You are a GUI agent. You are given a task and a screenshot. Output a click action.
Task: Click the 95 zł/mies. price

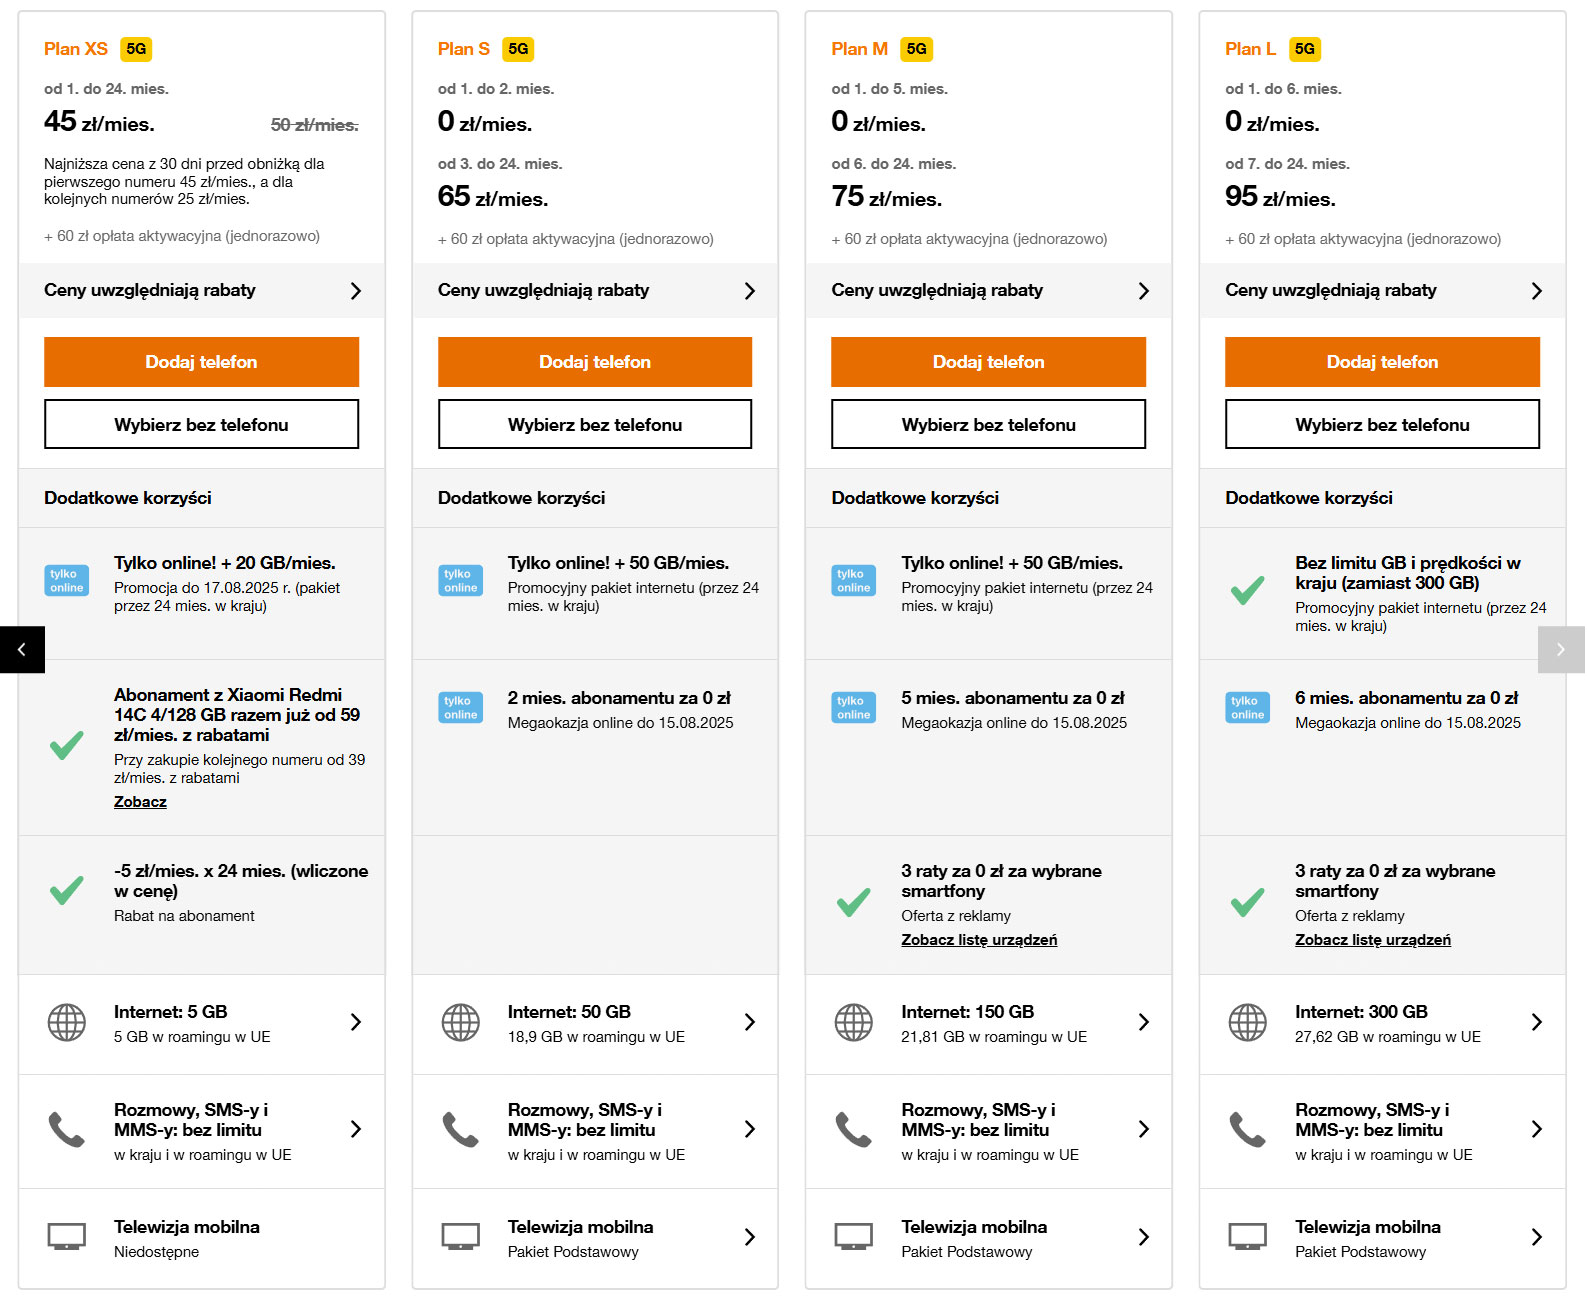click(1280, 197)
